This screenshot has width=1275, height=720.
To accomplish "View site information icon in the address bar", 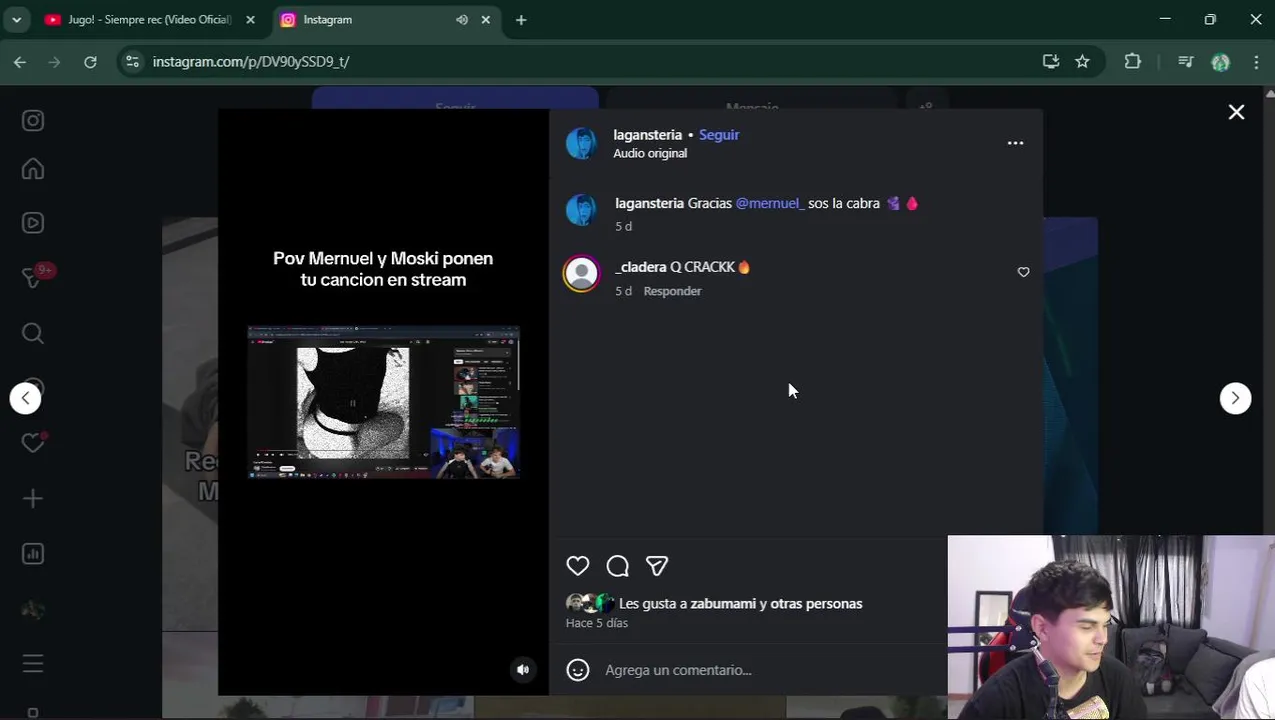I will (132, 62).
